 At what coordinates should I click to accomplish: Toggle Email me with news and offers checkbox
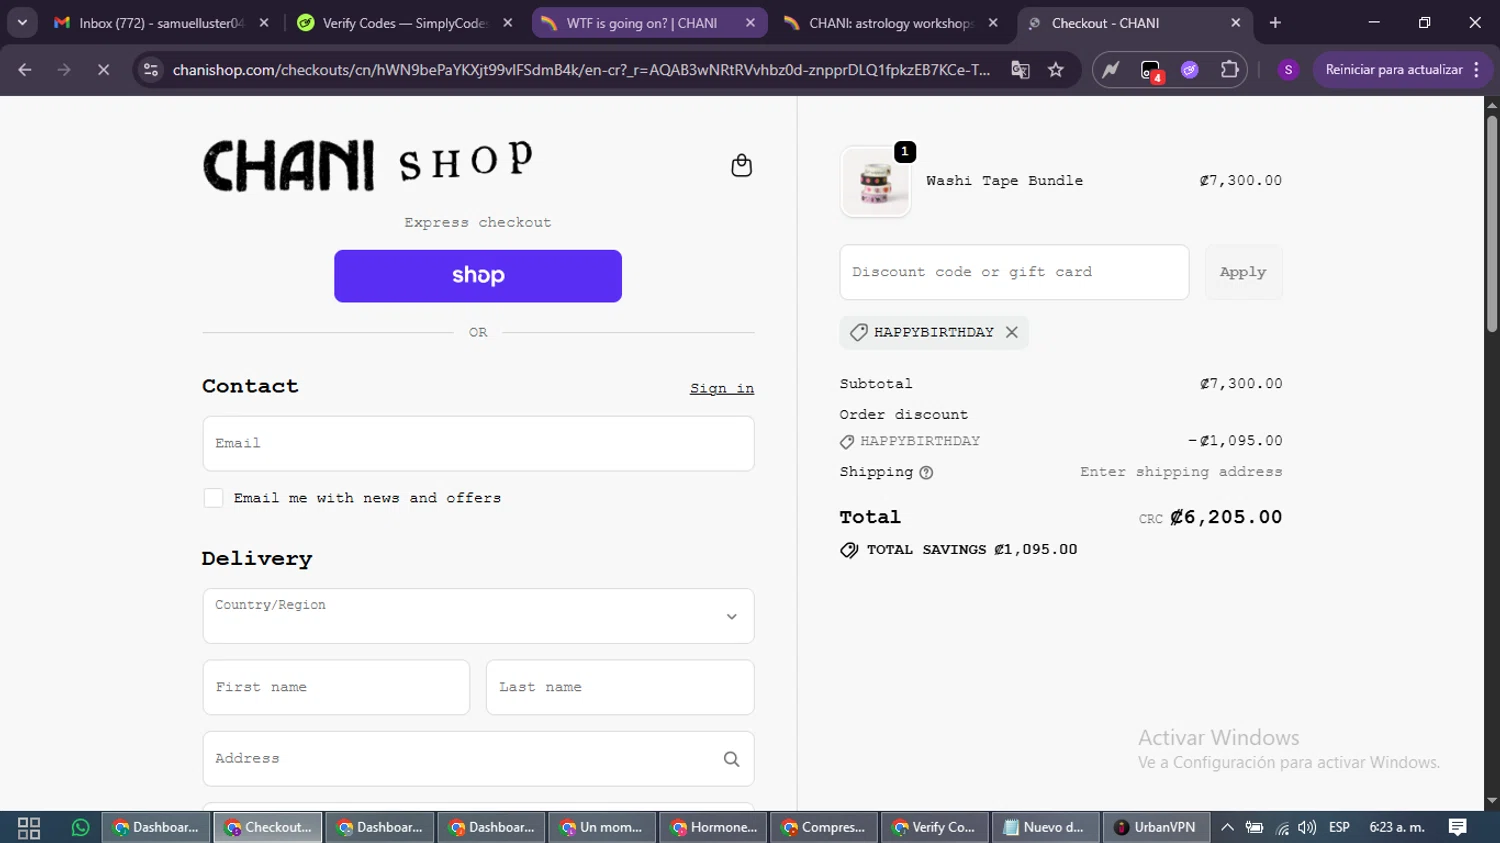[x=213, y=498]
